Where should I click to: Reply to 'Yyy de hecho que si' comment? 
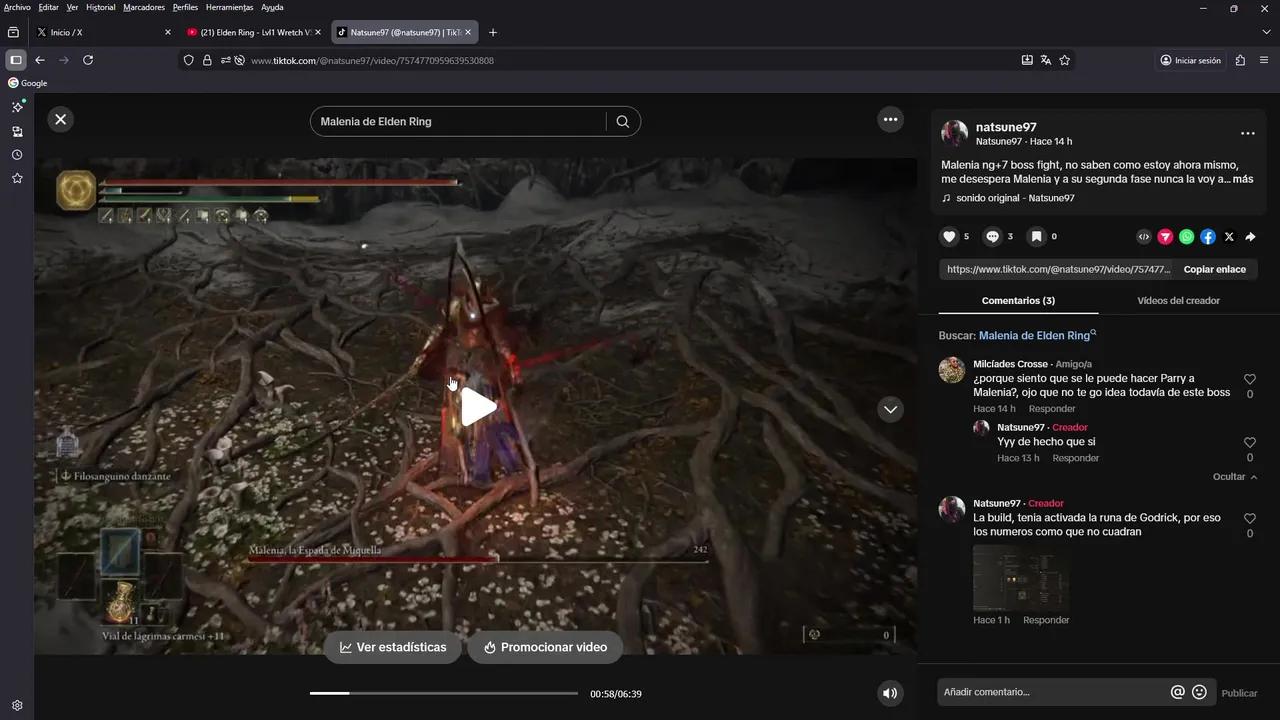(x=1075, y=458)
